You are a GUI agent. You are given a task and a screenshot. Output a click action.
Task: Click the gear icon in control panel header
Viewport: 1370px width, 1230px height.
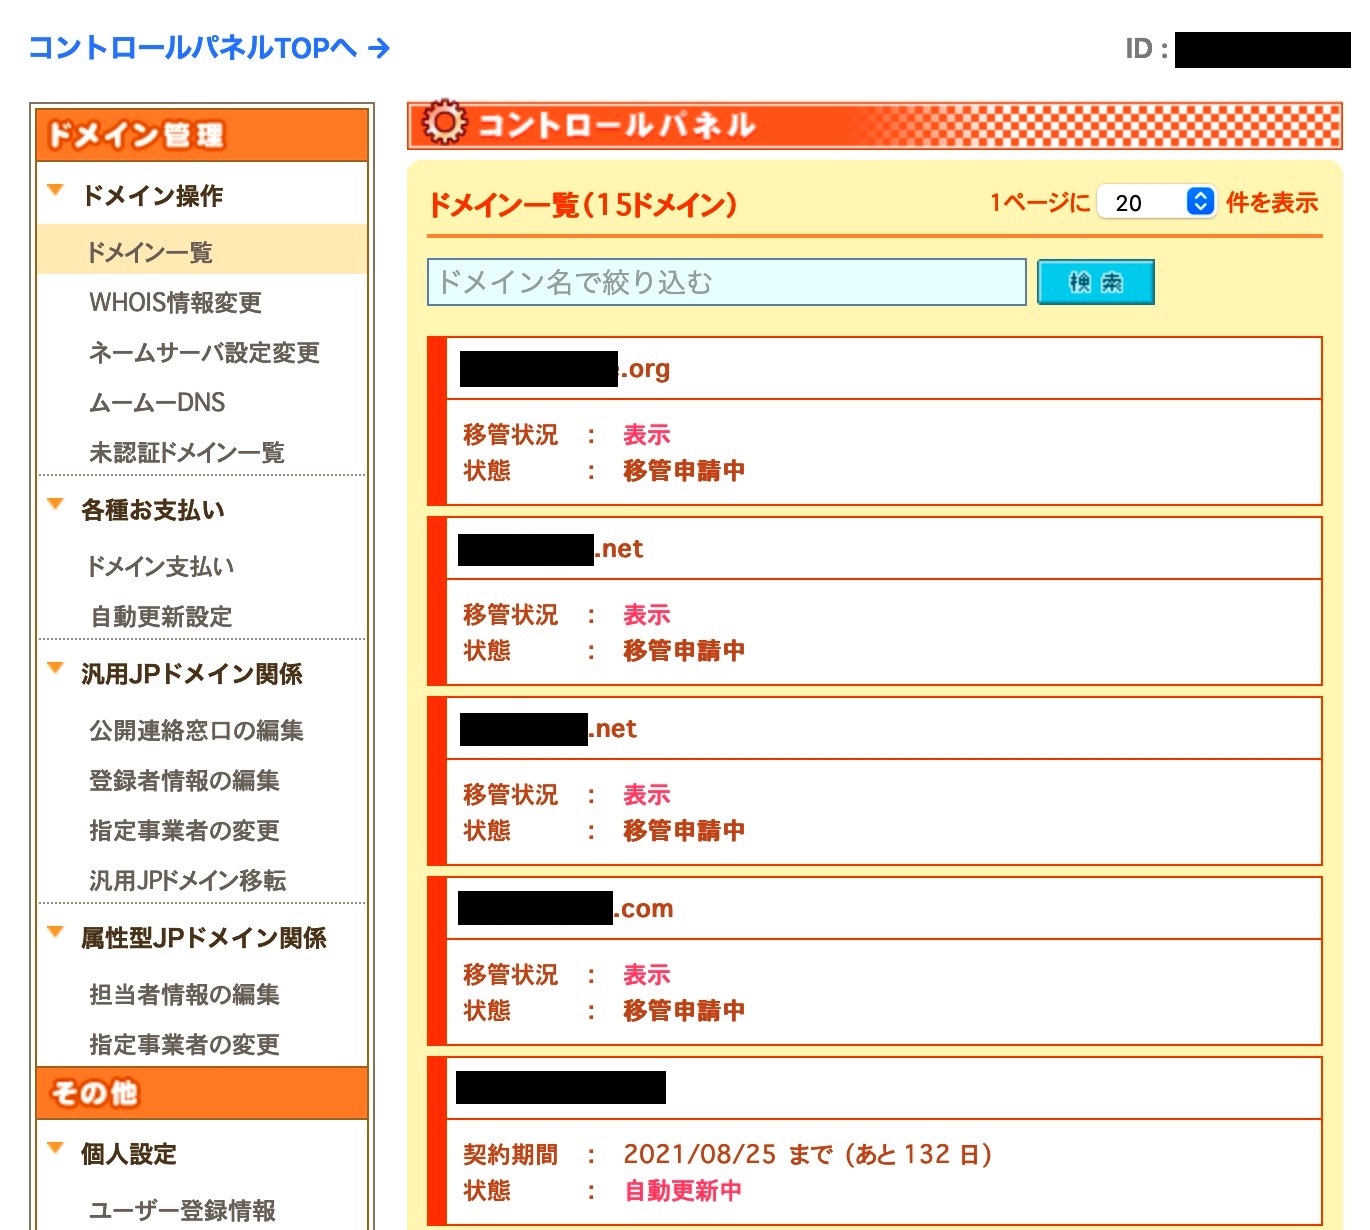click(444, 123)
